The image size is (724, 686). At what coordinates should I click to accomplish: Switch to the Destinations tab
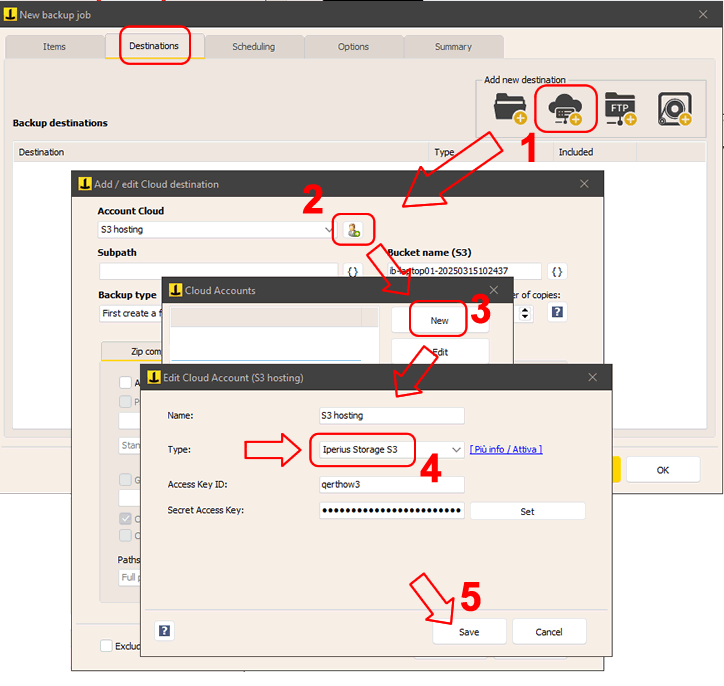[154, 46]
